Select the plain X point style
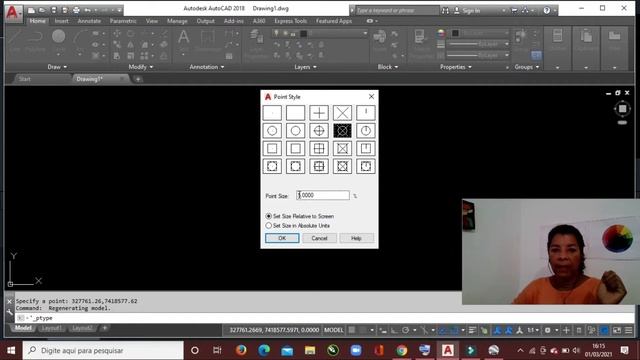 tap(342, 113)
